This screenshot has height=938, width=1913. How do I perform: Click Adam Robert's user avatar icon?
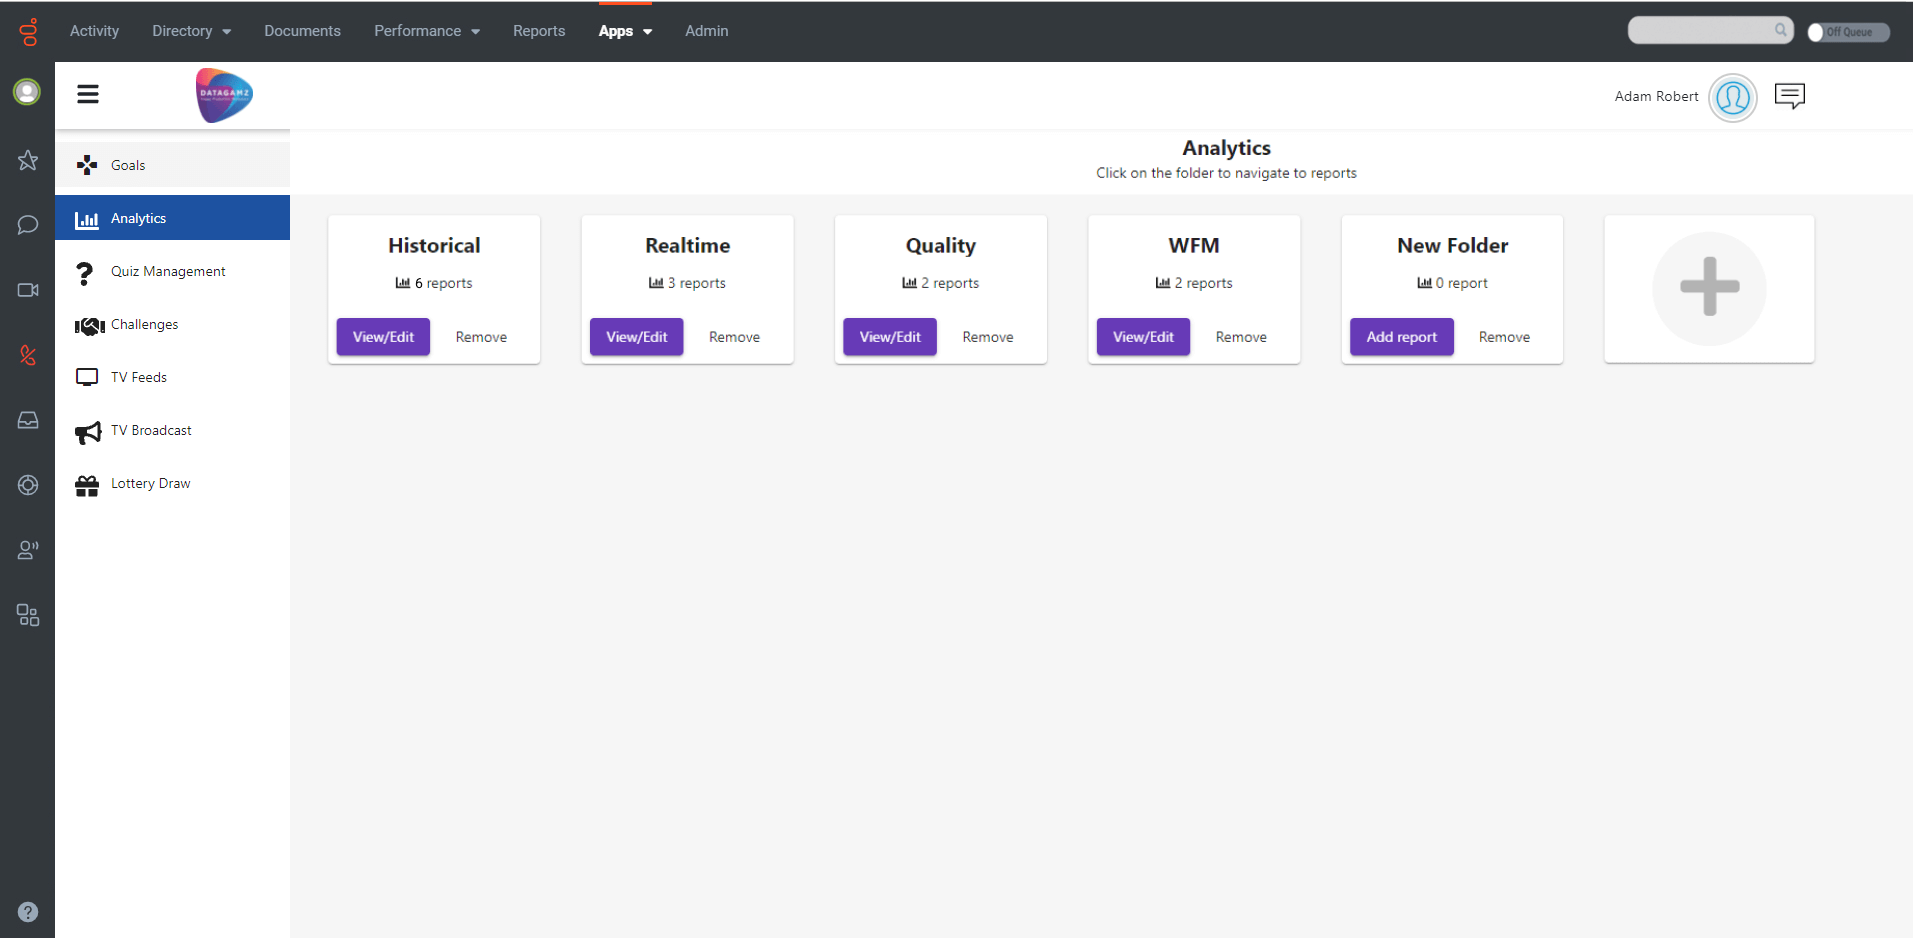click(x=1732, y=98)
